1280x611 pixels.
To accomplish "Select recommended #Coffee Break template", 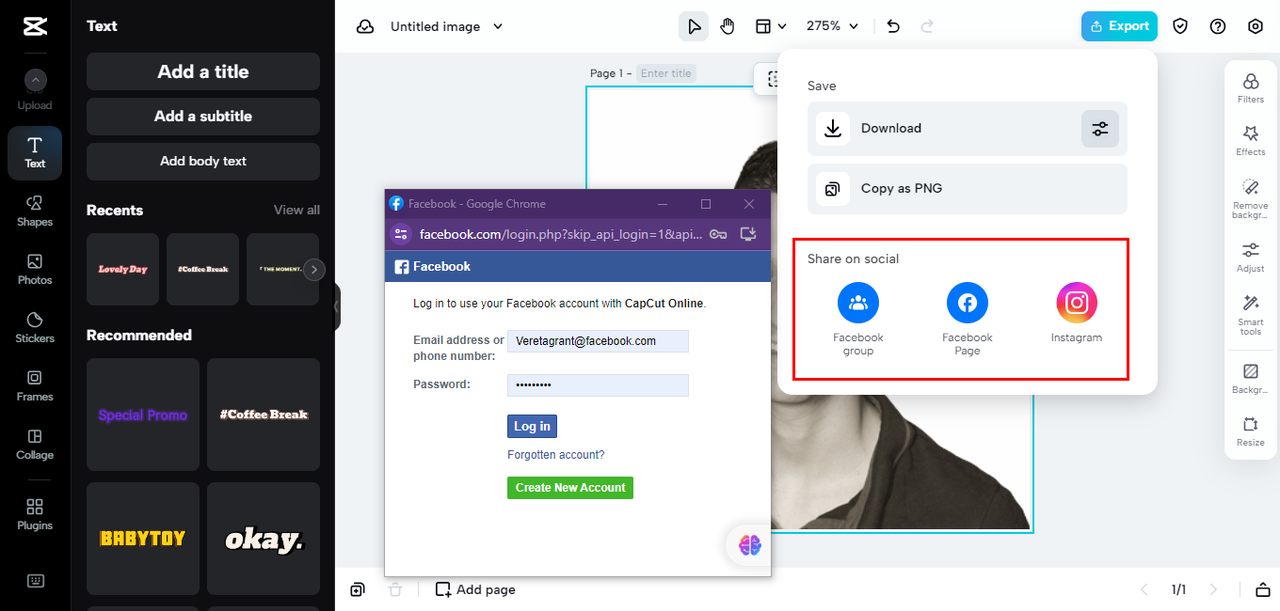I will [264, 415].
